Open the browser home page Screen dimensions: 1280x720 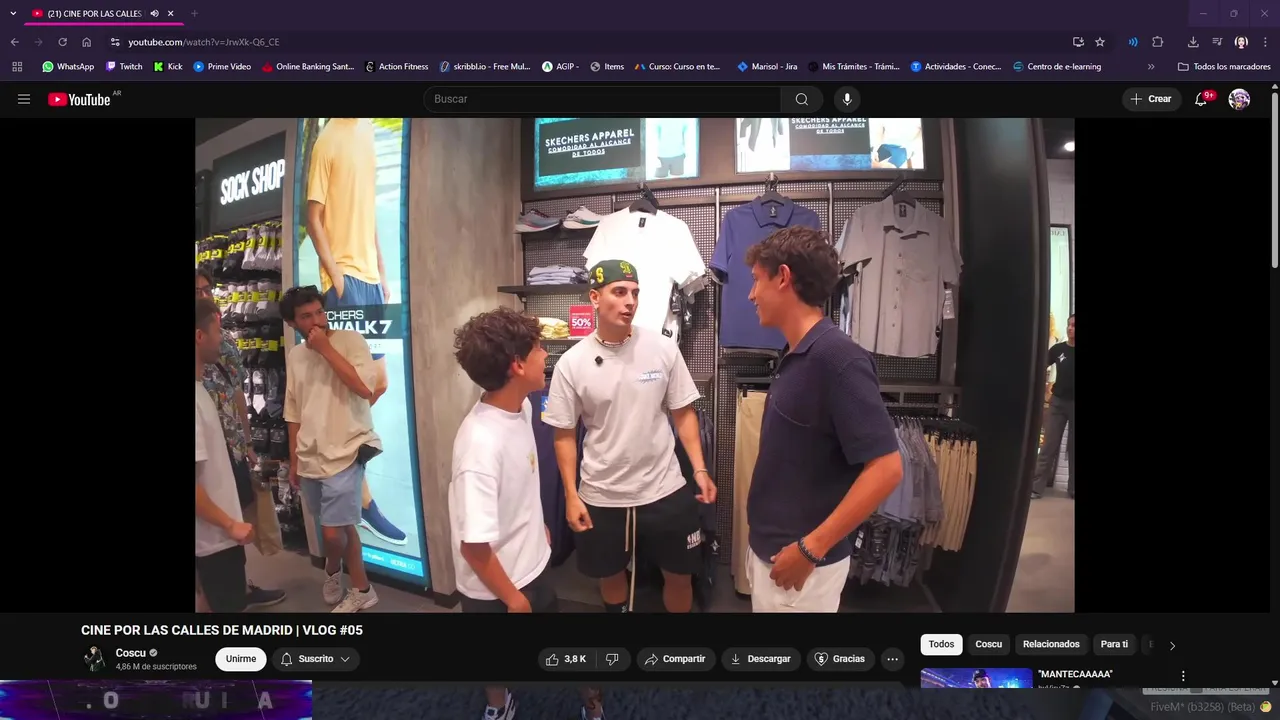[x=86, y=42]
